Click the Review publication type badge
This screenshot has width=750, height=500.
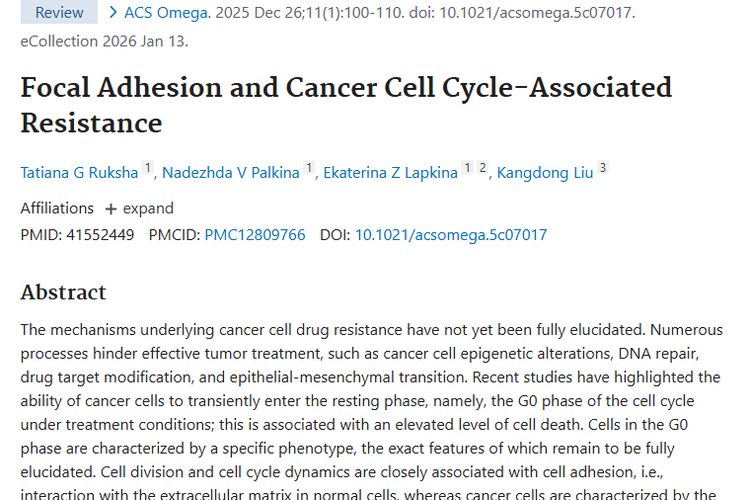point(59,13)
